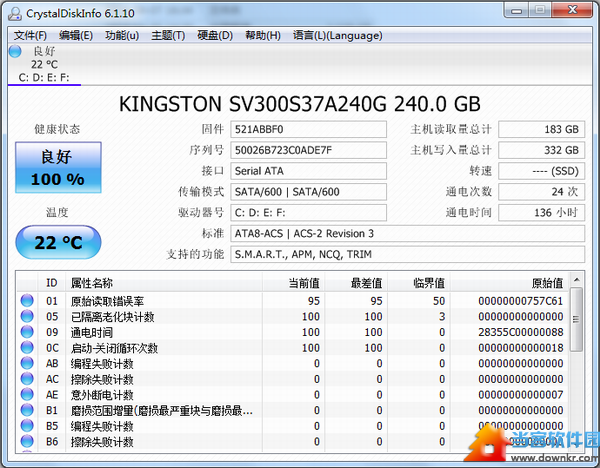The image size is (600, 468).
Task: Click the 良好 100 % health status button
Action: pyautogui.click(x=58, y=168)
